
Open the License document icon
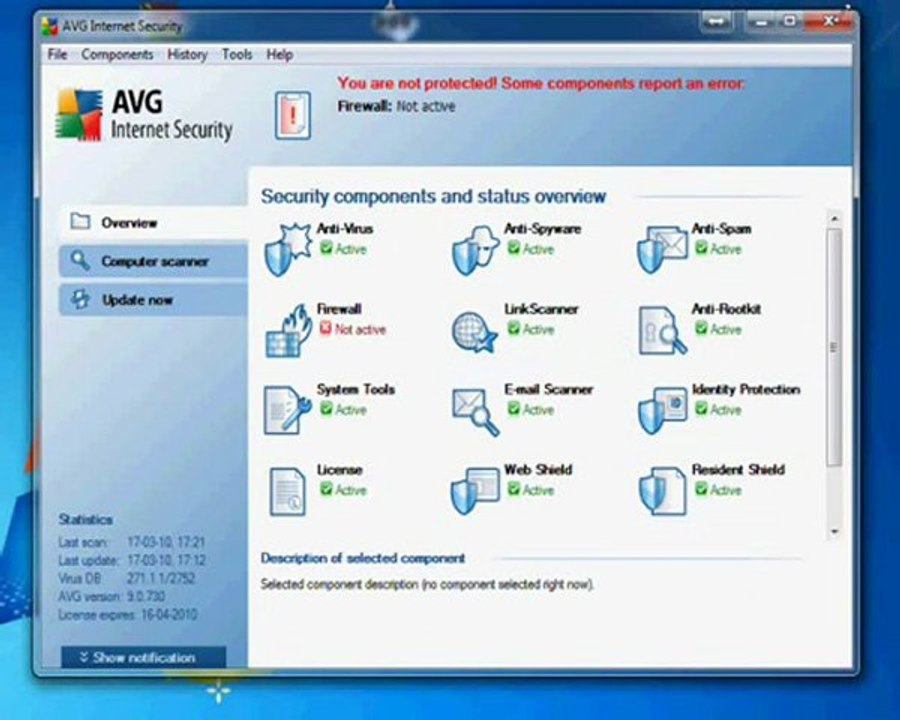pos(287,492)
